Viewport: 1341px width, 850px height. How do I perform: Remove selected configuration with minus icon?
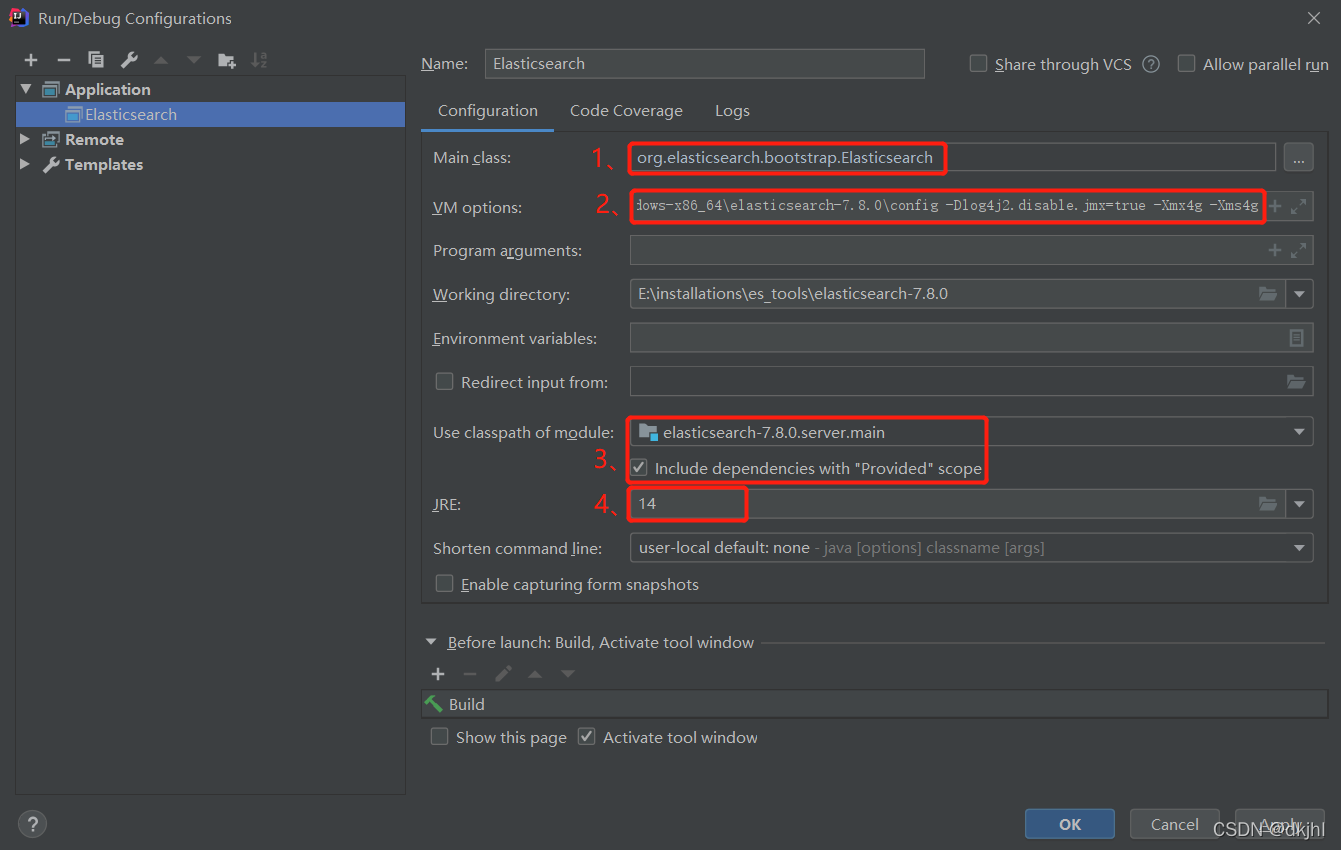63,60
